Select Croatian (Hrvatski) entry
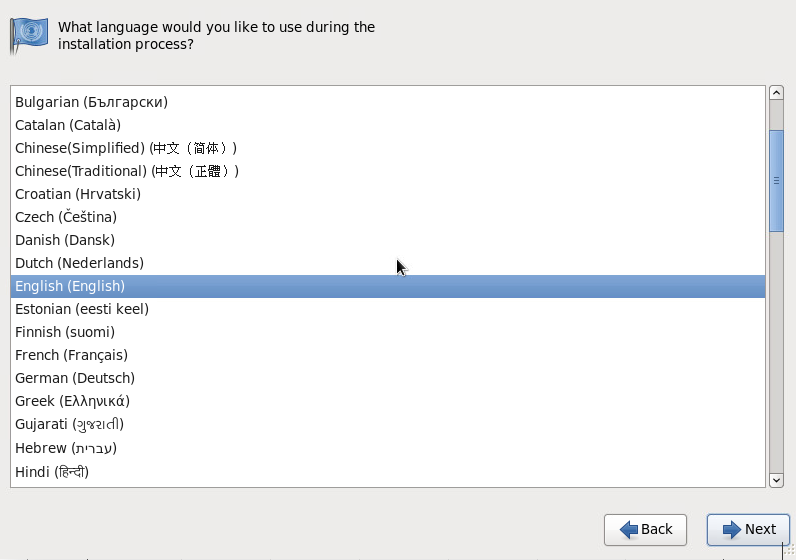This screenshot has width=796, height=560. point(388,194)
